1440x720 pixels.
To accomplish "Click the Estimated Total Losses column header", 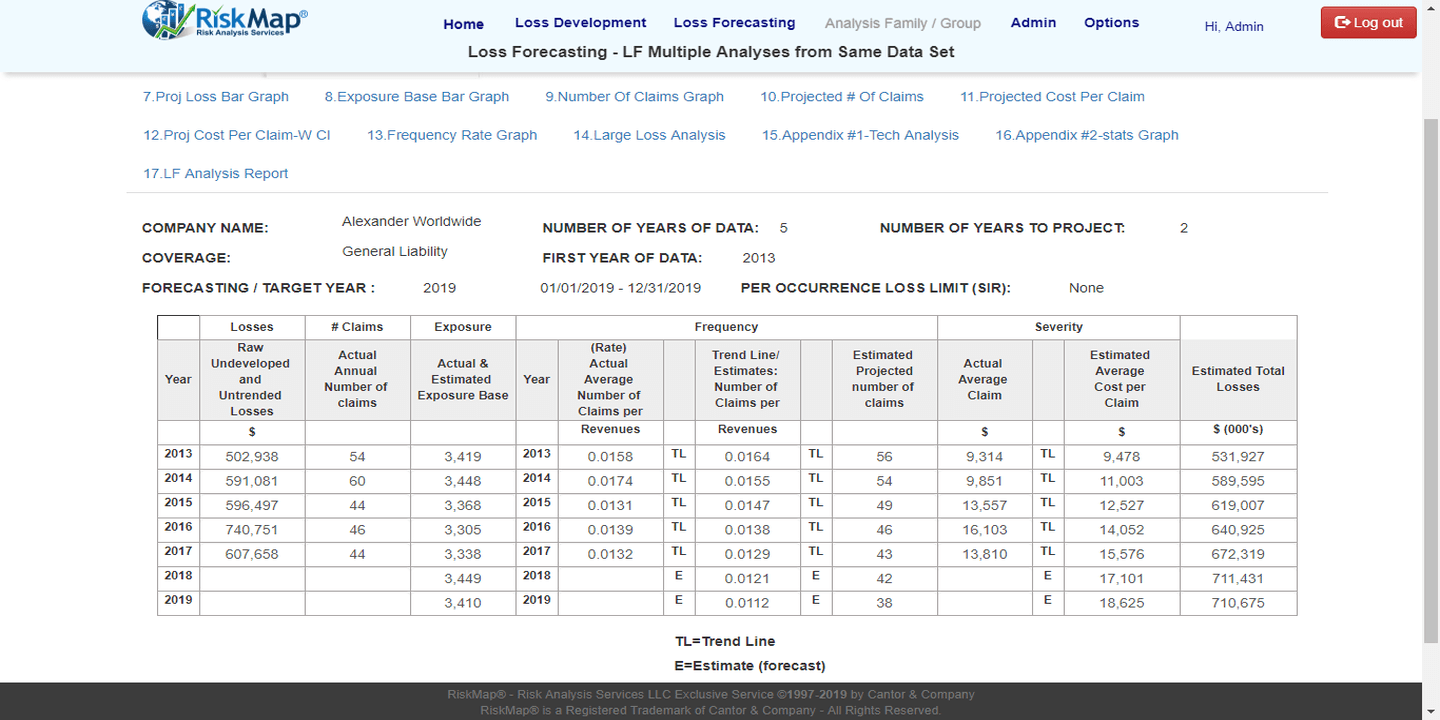I will click(x=1238, y=379).
